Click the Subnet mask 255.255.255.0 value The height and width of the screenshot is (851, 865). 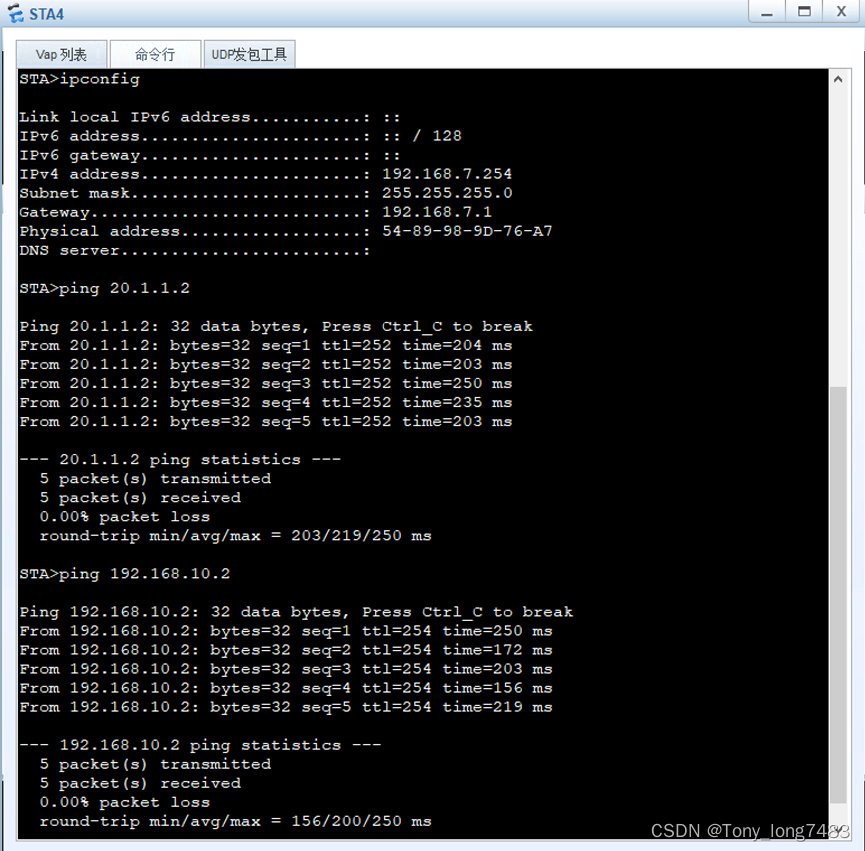click(x=447, y=193)
